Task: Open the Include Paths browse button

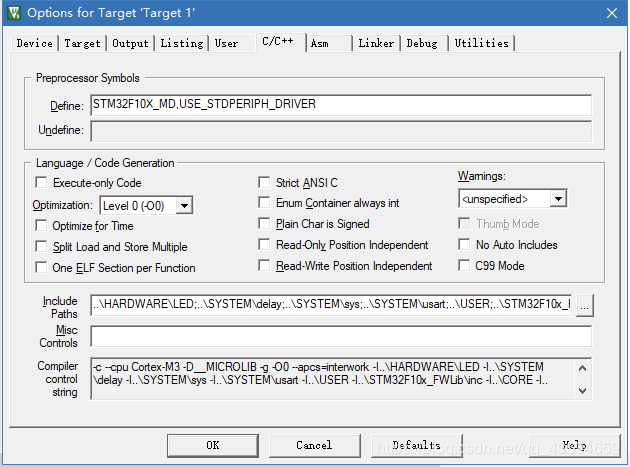Action: click(584, 306)
